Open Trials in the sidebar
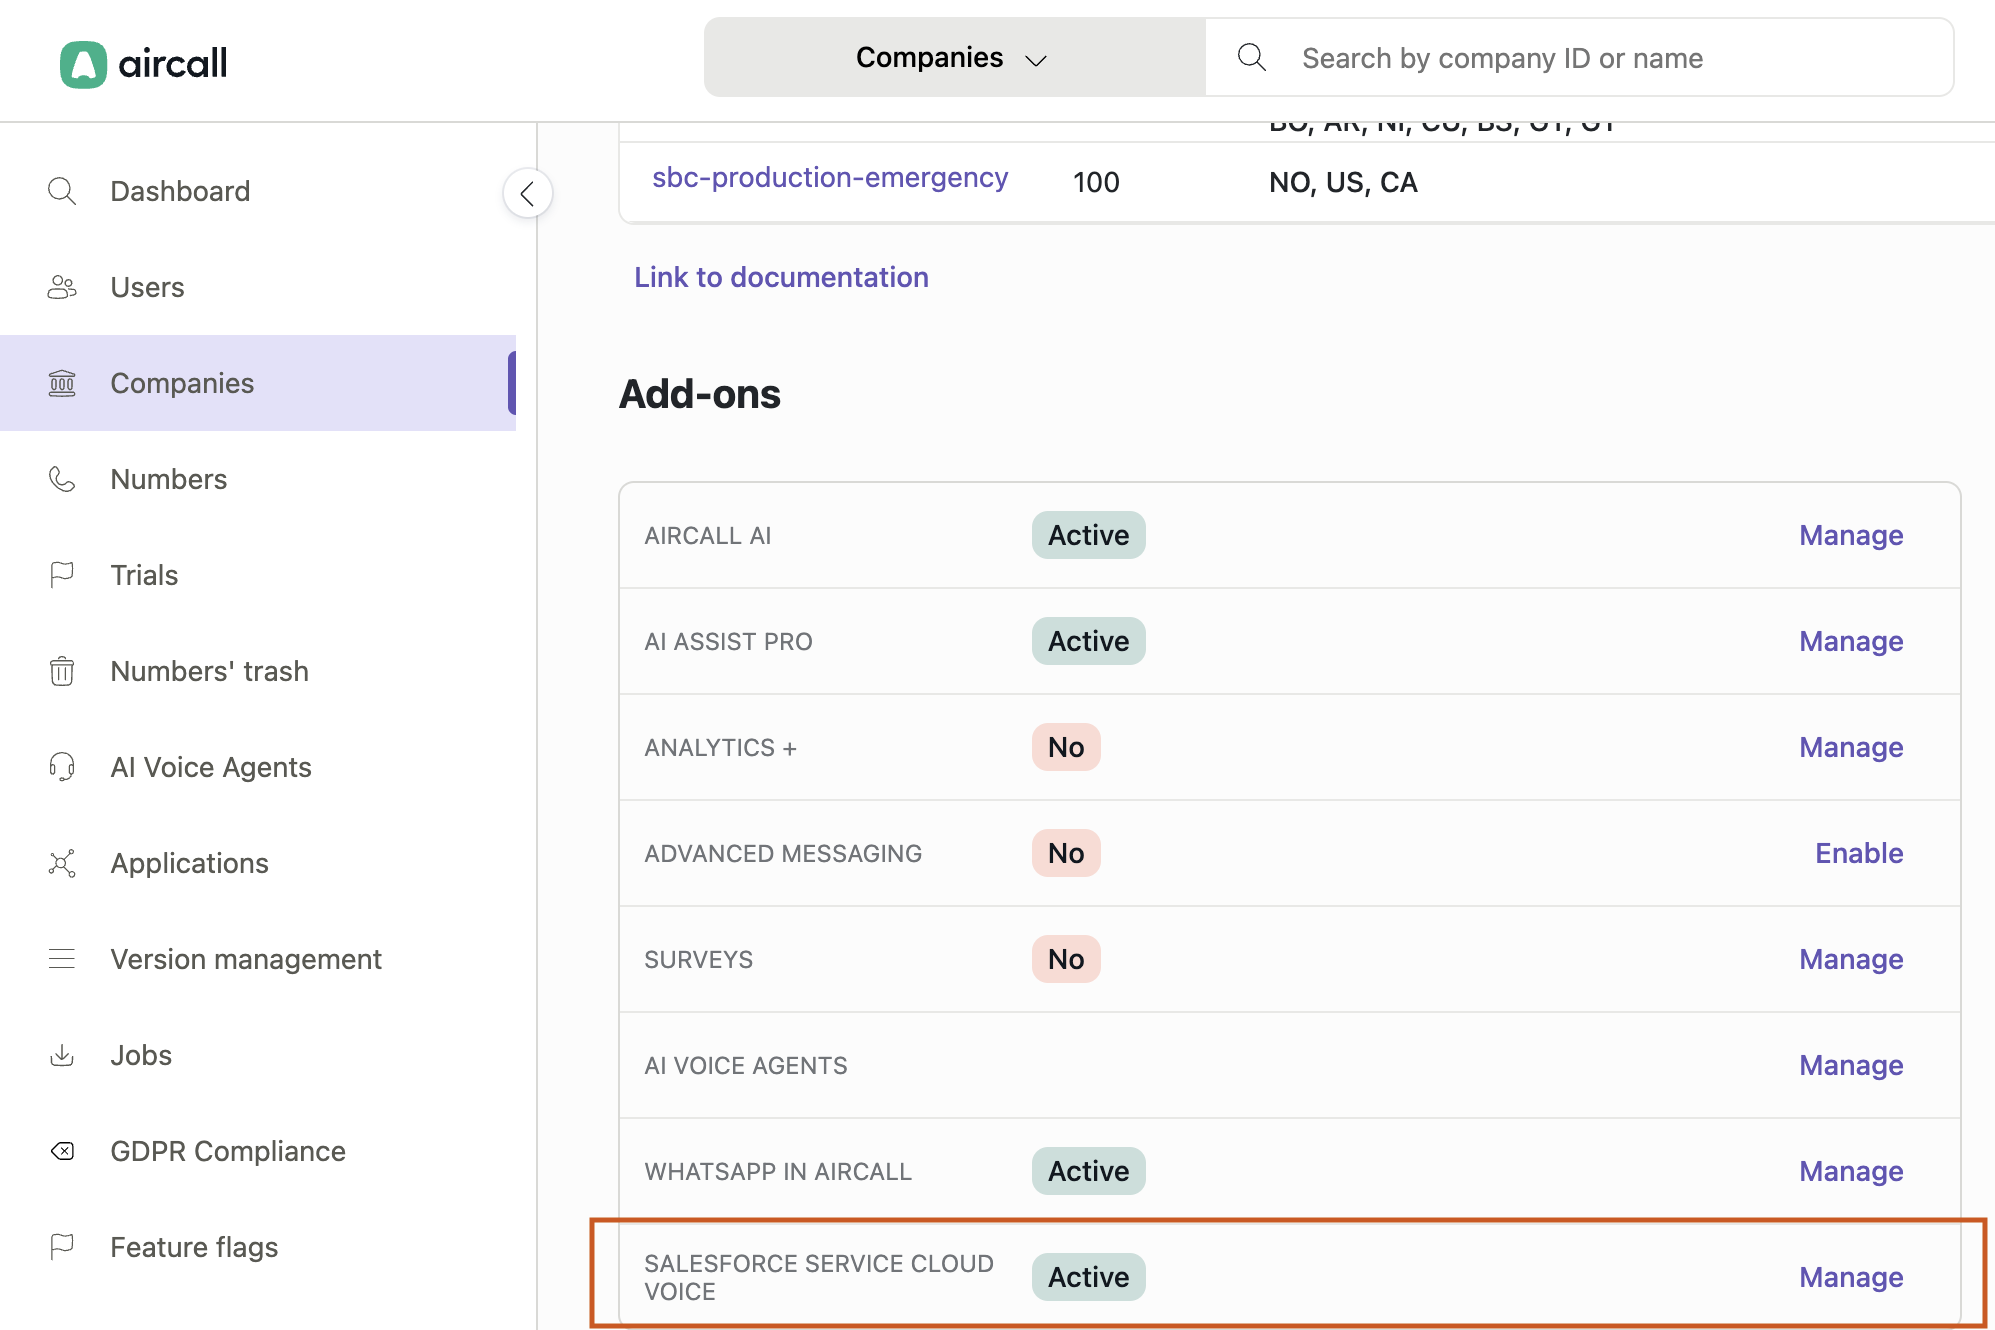Screen dimensions: 1995x1330 coord(258,575)
